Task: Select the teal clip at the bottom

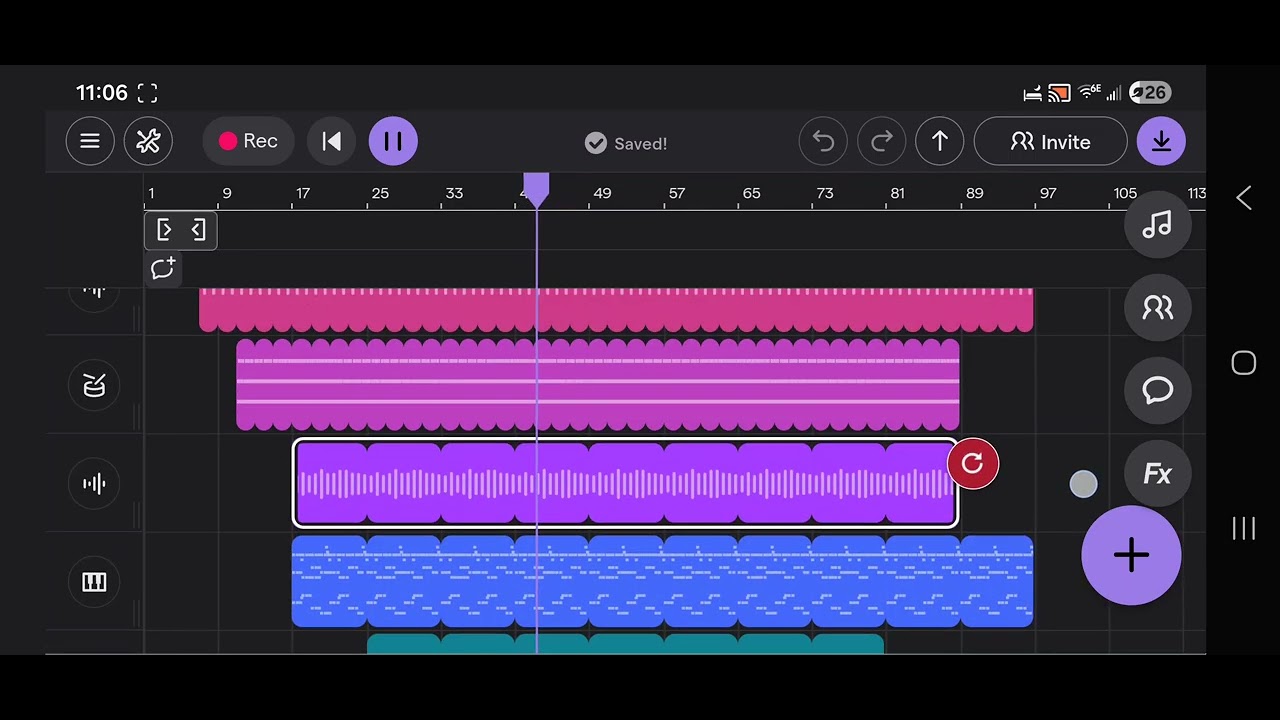Action: click(625, 643)
